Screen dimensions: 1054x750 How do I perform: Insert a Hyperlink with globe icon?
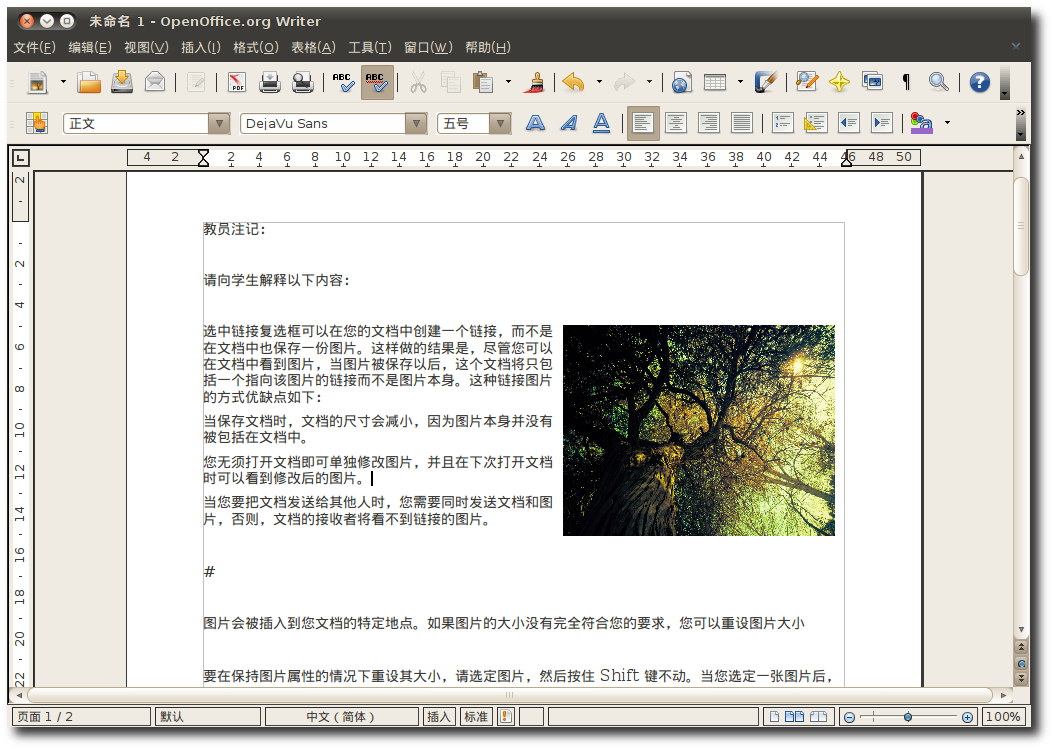pyautogui.click(x=681, y=83)
